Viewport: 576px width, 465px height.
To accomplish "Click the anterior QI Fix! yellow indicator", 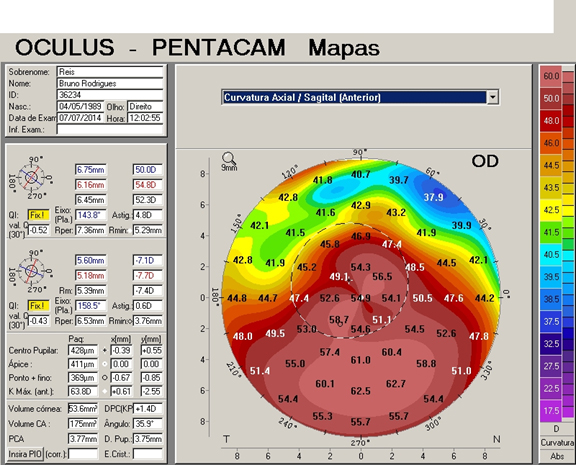I will pos(38,215).
